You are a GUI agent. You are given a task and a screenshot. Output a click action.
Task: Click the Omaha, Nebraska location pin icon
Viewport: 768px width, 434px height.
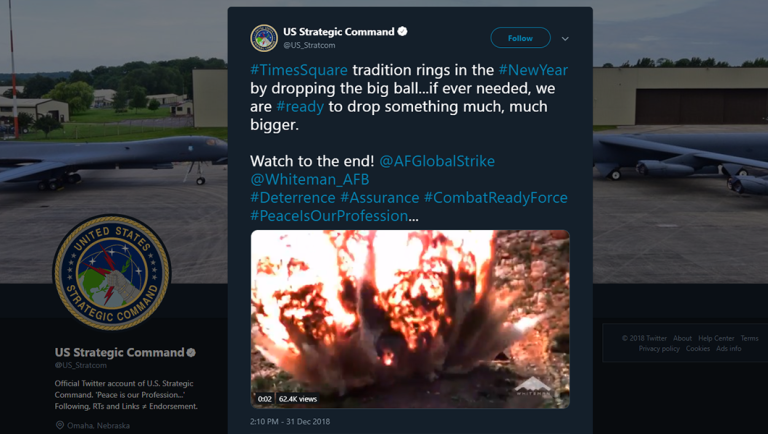click(60, 425)
